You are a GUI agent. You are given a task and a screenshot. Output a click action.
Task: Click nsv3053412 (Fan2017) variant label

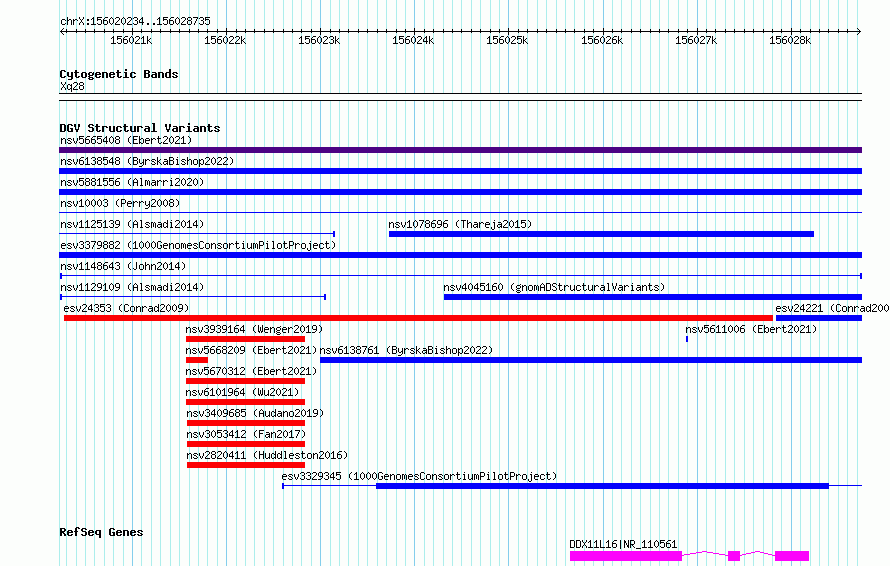coord(246,434)
